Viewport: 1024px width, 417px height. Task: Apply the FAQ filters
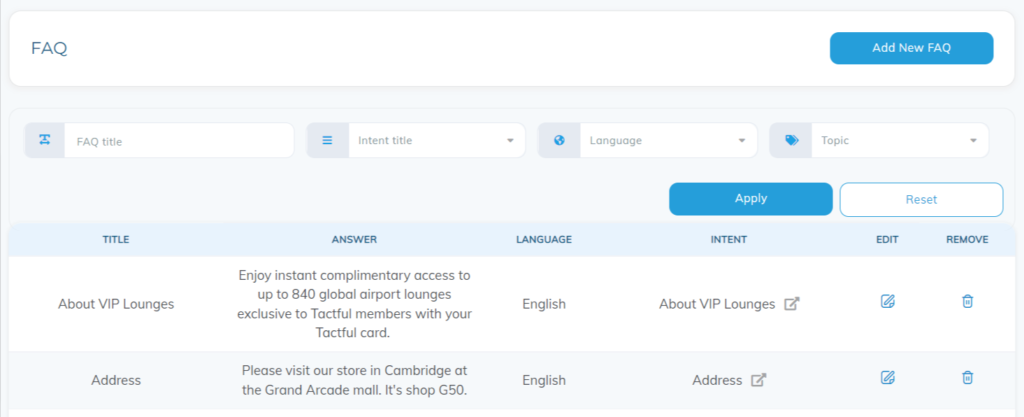coord(750,198)
